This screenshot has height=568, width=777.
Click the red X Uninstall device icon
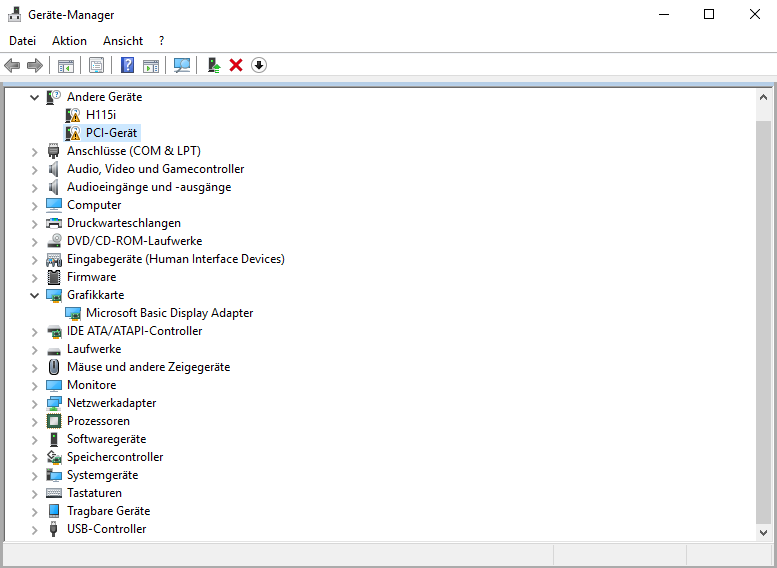pyautogui.click(x=236, y=65)
